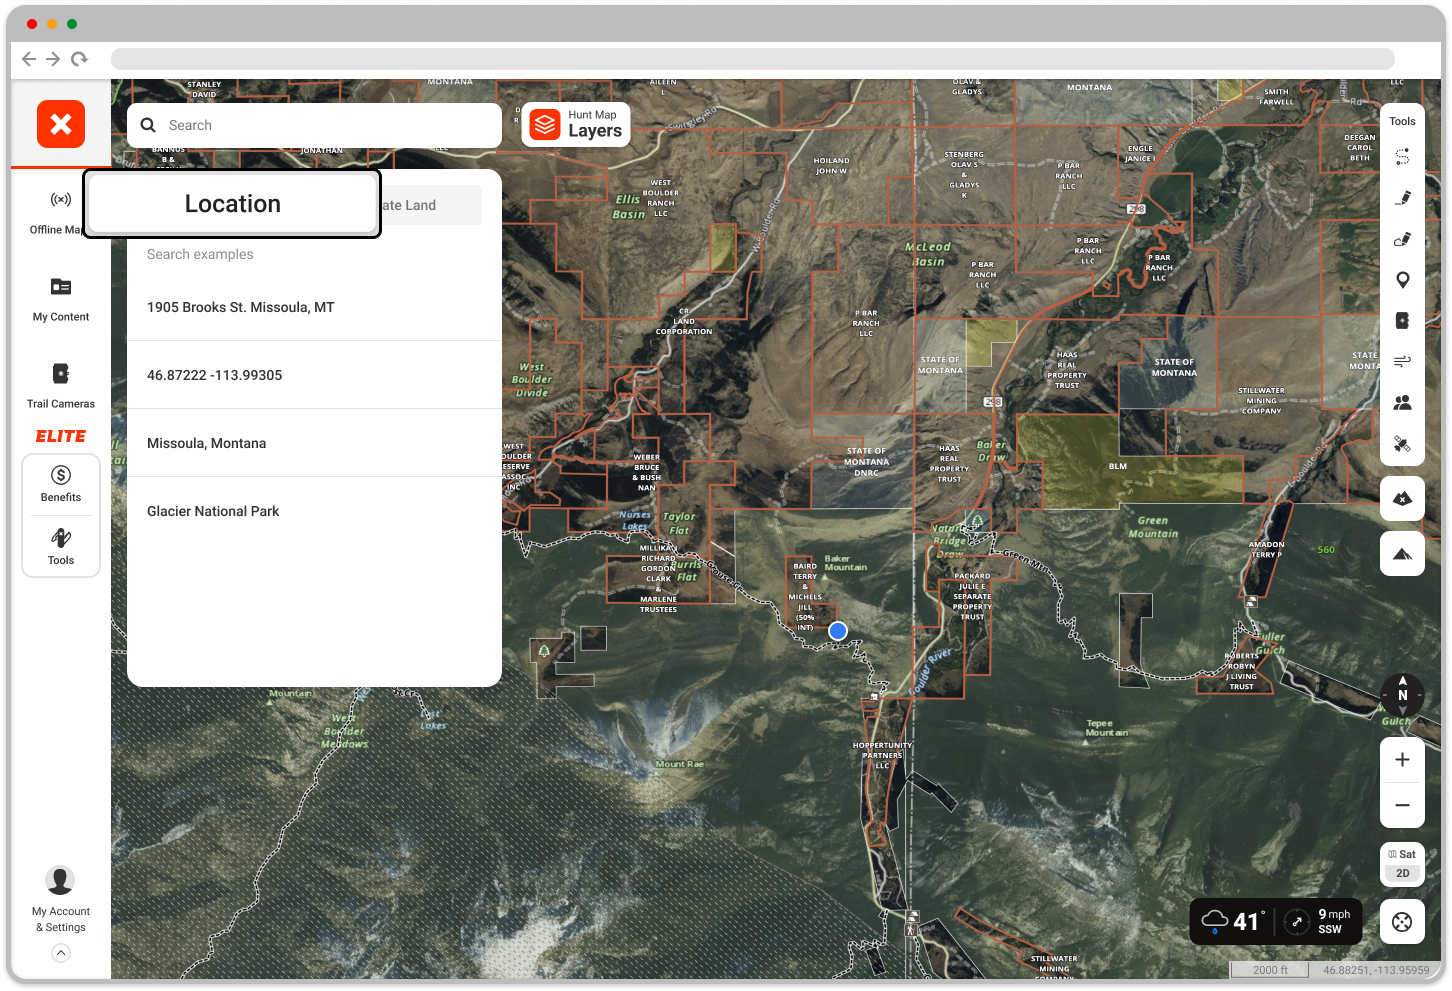
Task: Open the Satellite tracking tool
Action: [1402, 444]
